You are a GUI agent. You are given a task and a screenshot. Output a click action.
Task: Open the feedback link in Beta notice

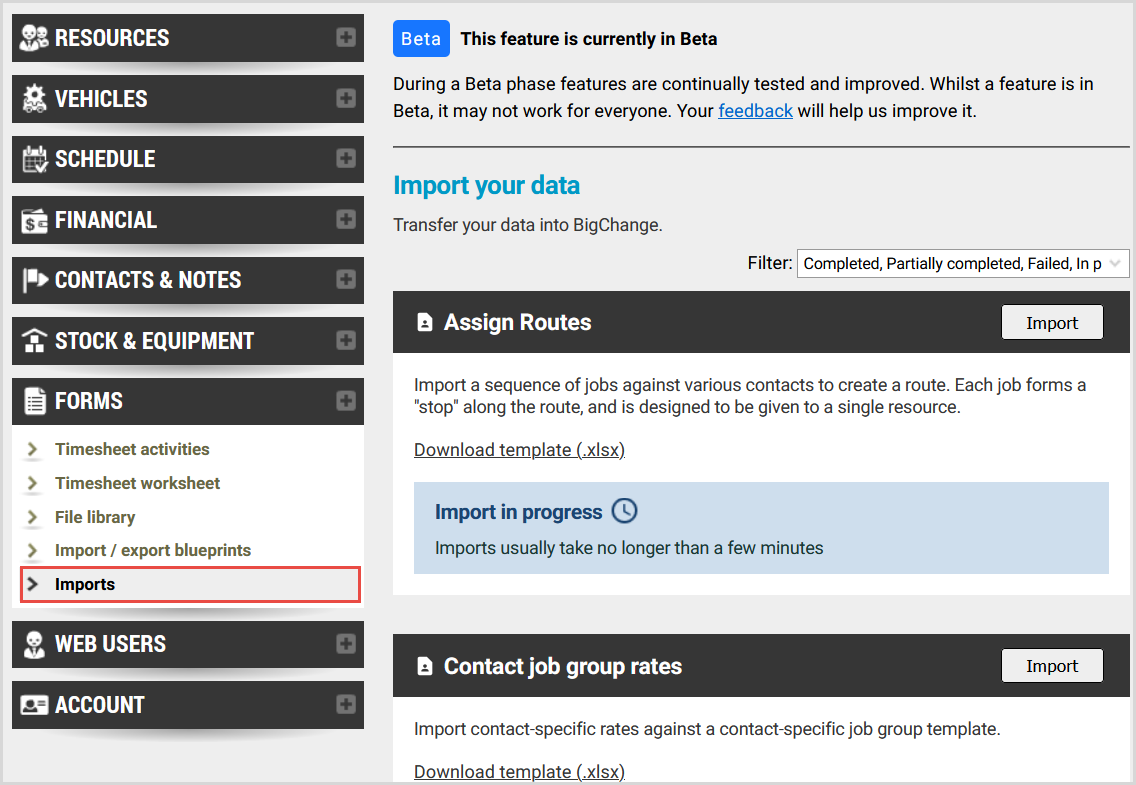click(x=755, y=111)
